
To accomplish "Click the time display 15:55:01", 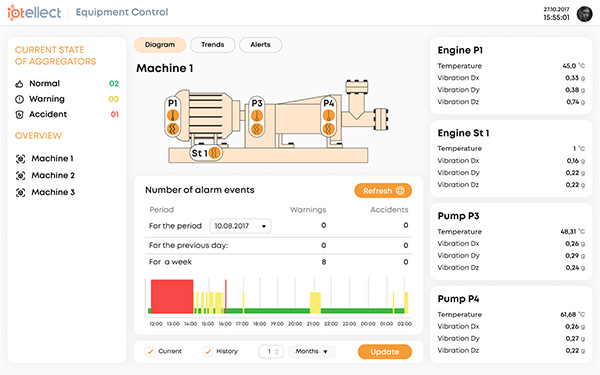I will click(556, 18).
